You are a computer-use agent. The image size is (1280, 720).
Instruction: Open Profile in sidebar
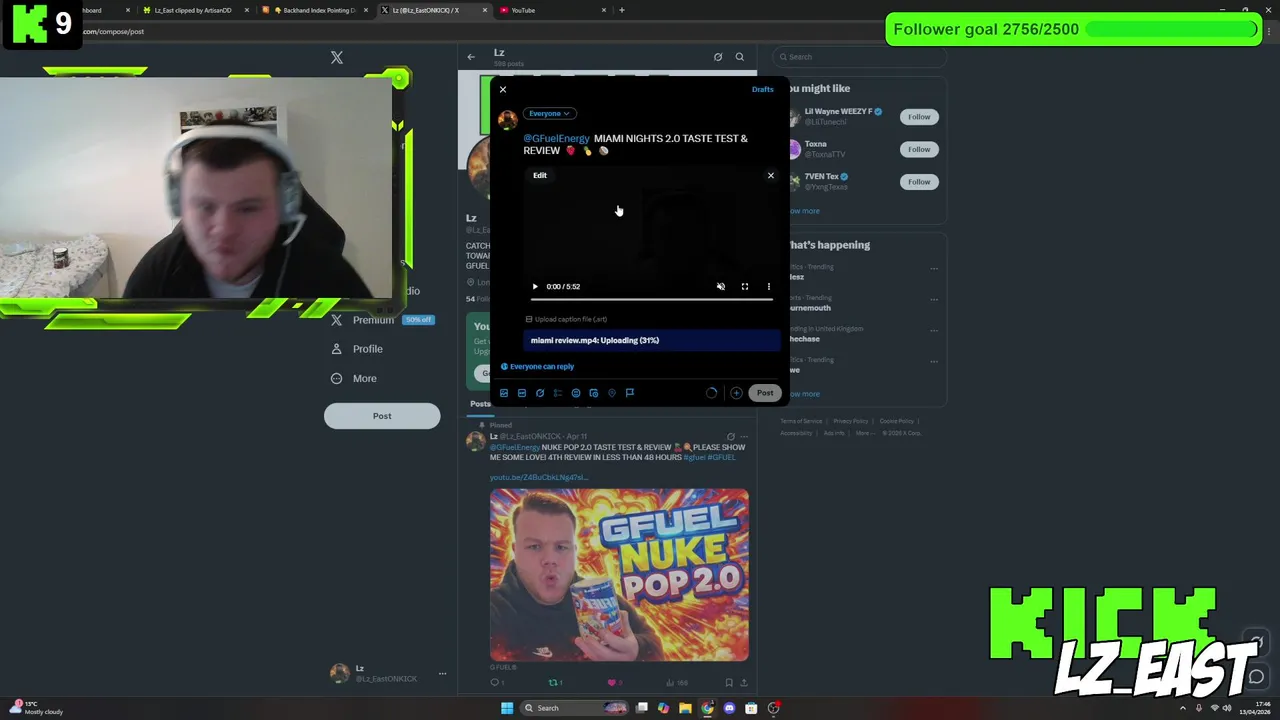coord(357,349)
